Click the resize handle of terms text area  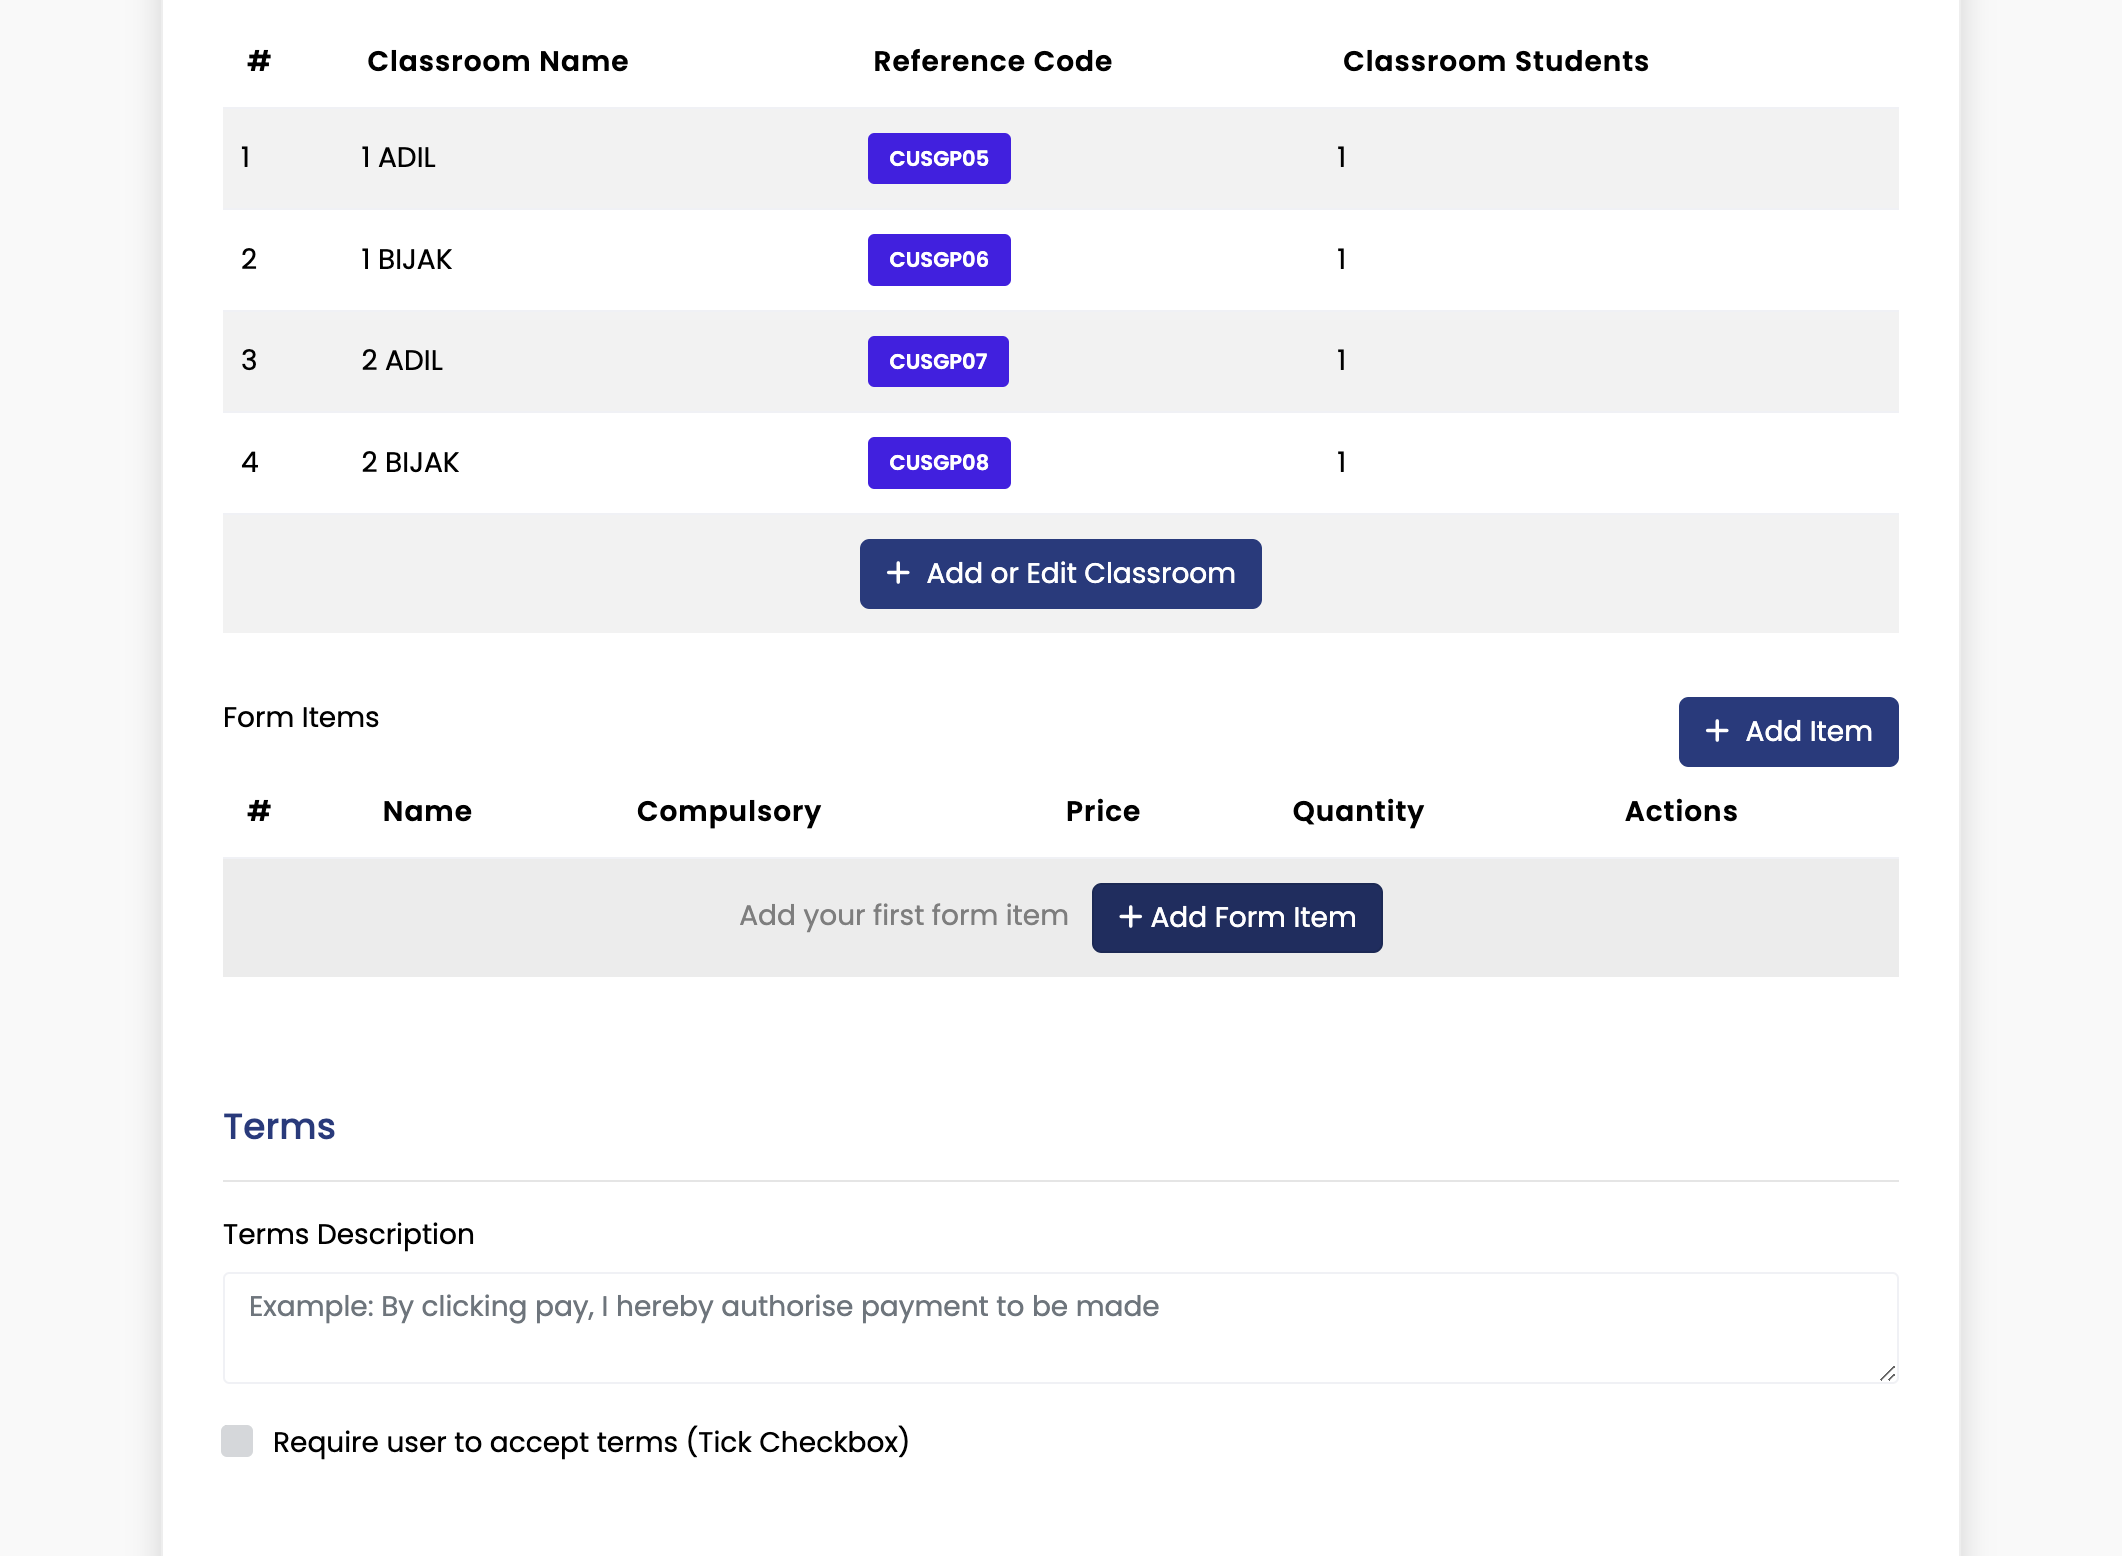1886,1372
